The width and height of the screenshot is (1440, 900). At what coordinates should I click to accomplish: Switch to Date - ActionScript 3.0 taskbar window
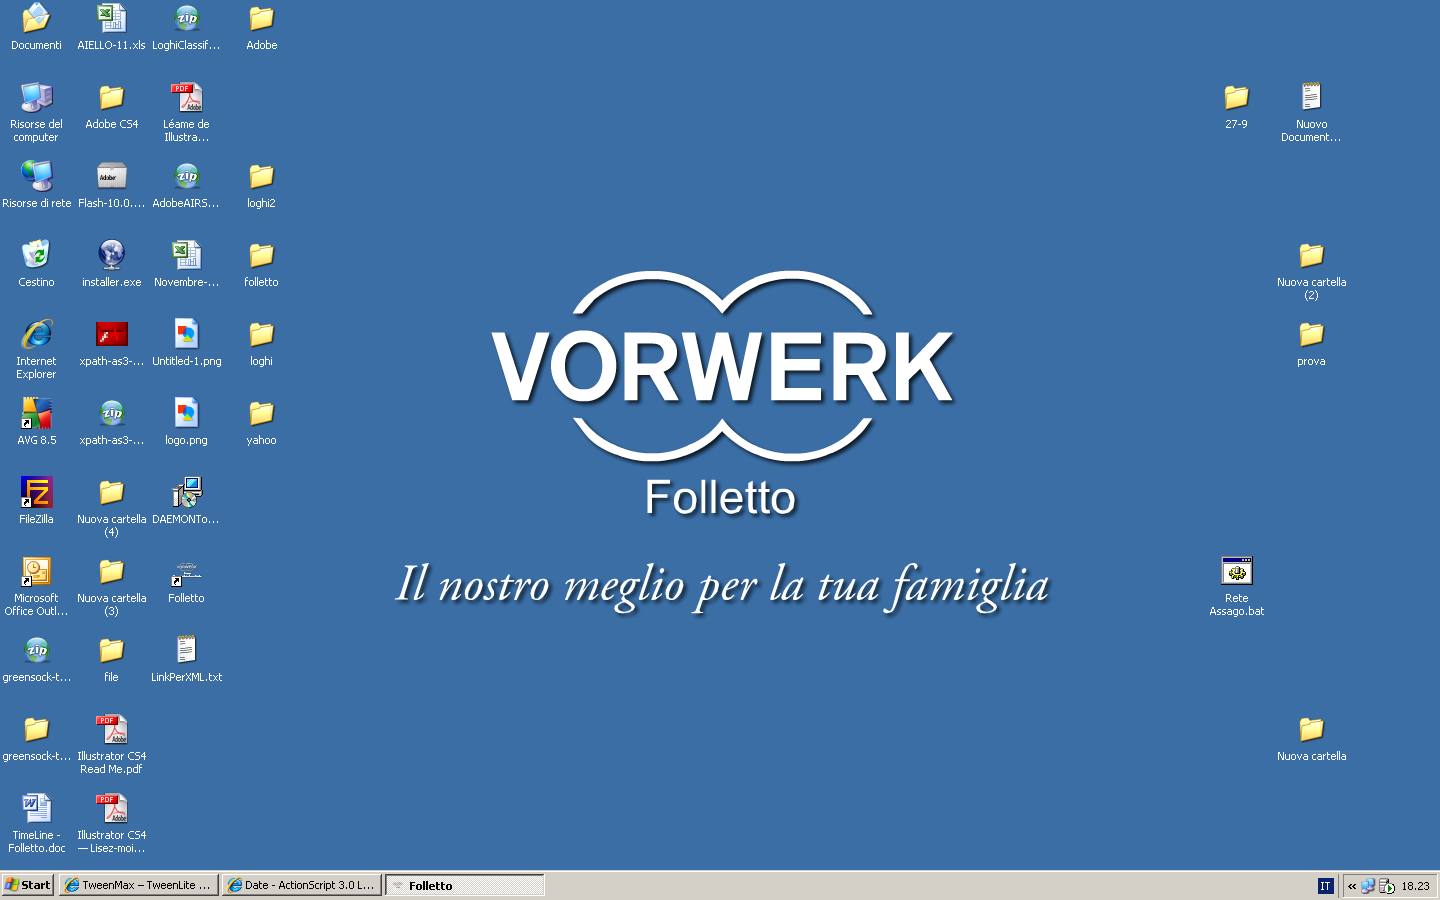301,885
